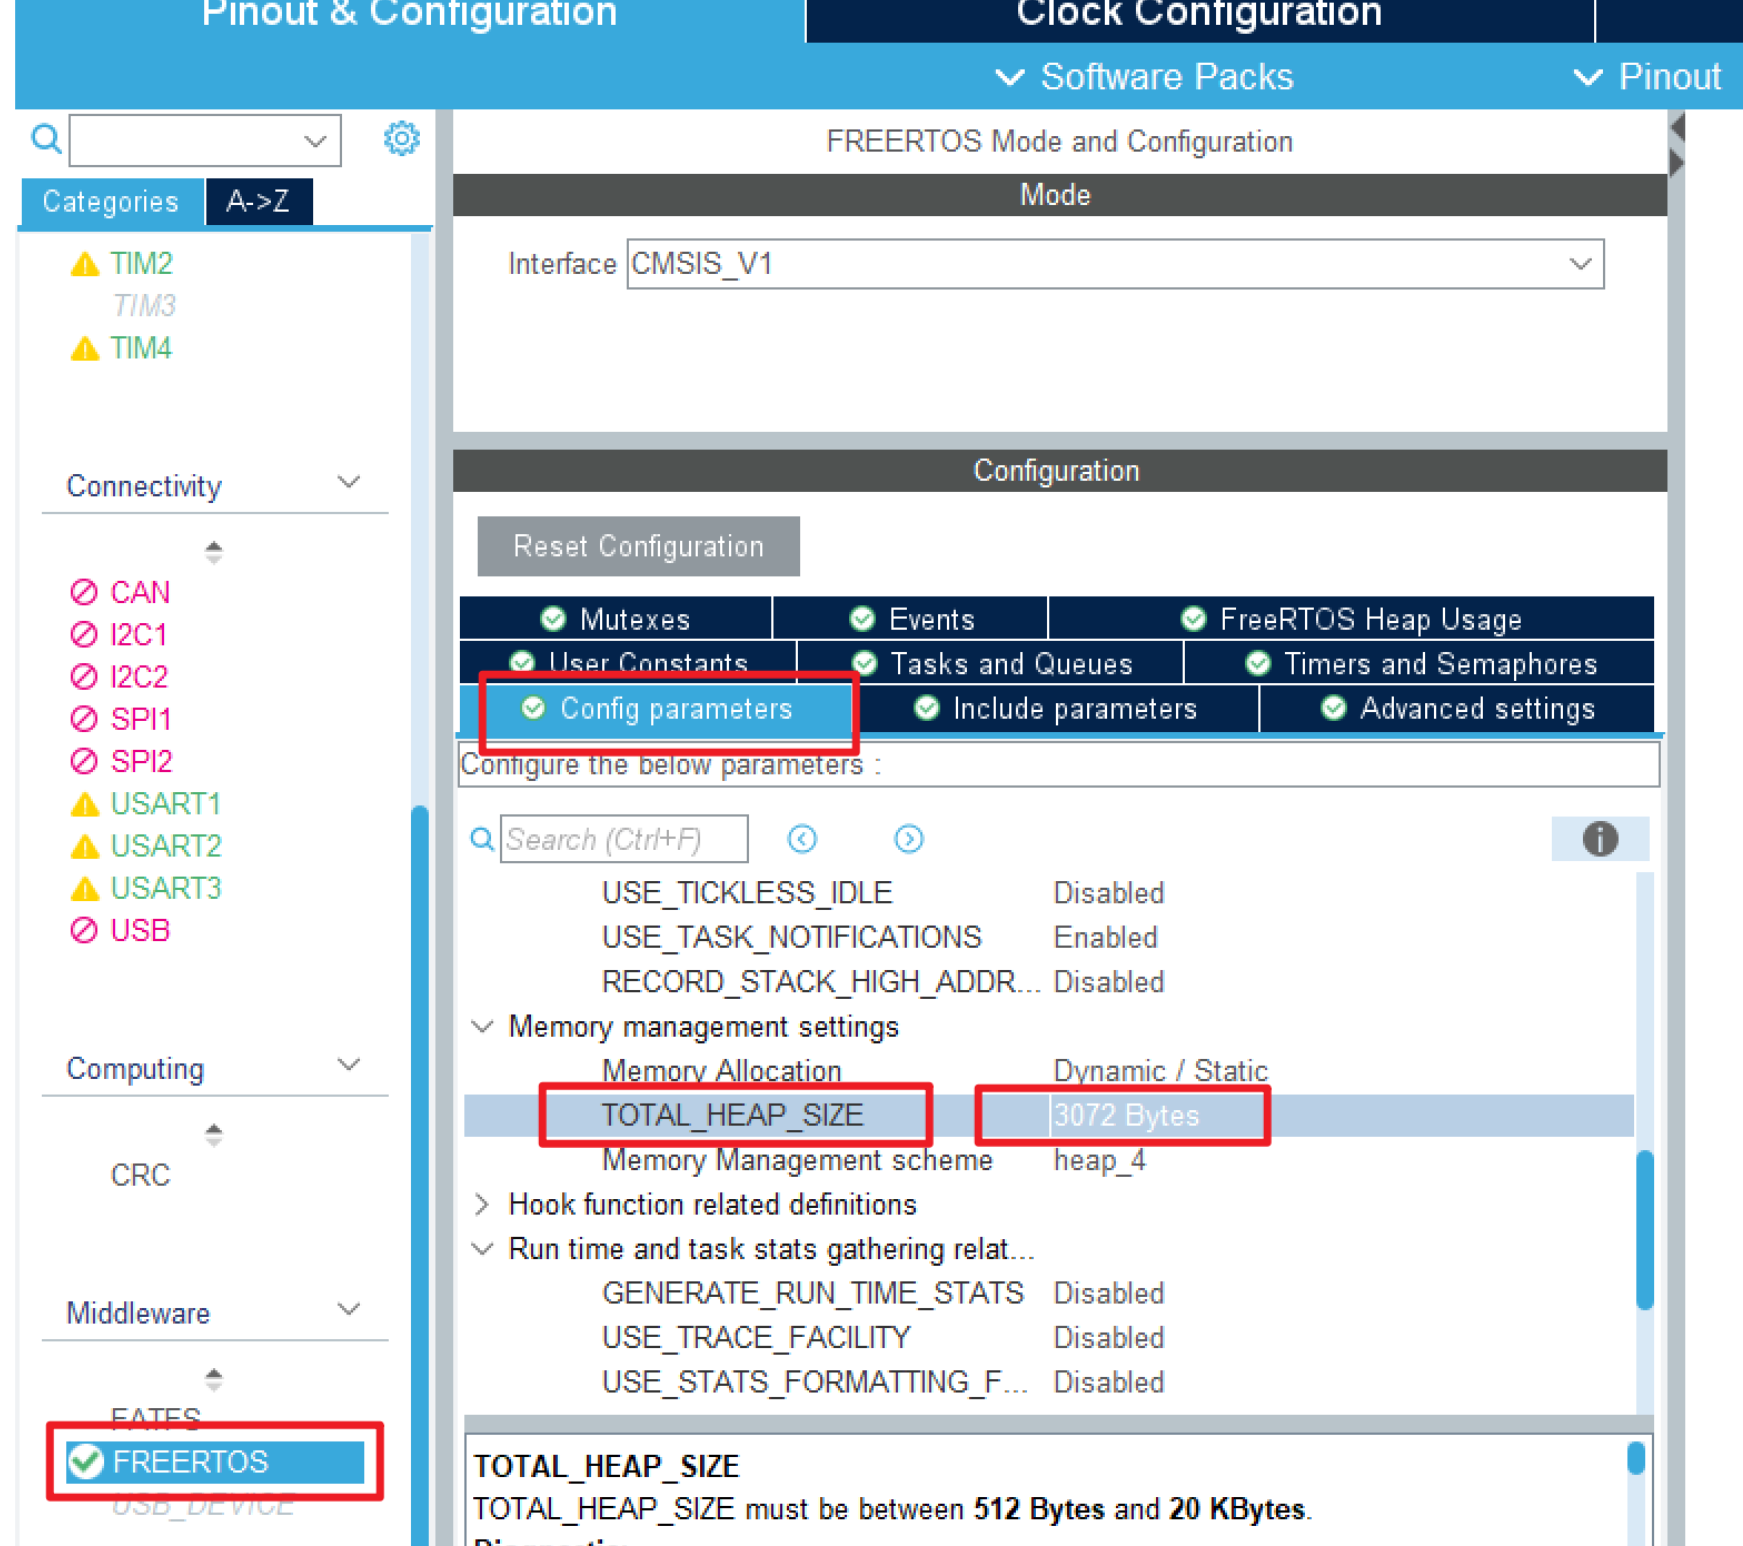Expand Hook function related definitions
The image size is (1743, 1546).
coord(482,1204)
